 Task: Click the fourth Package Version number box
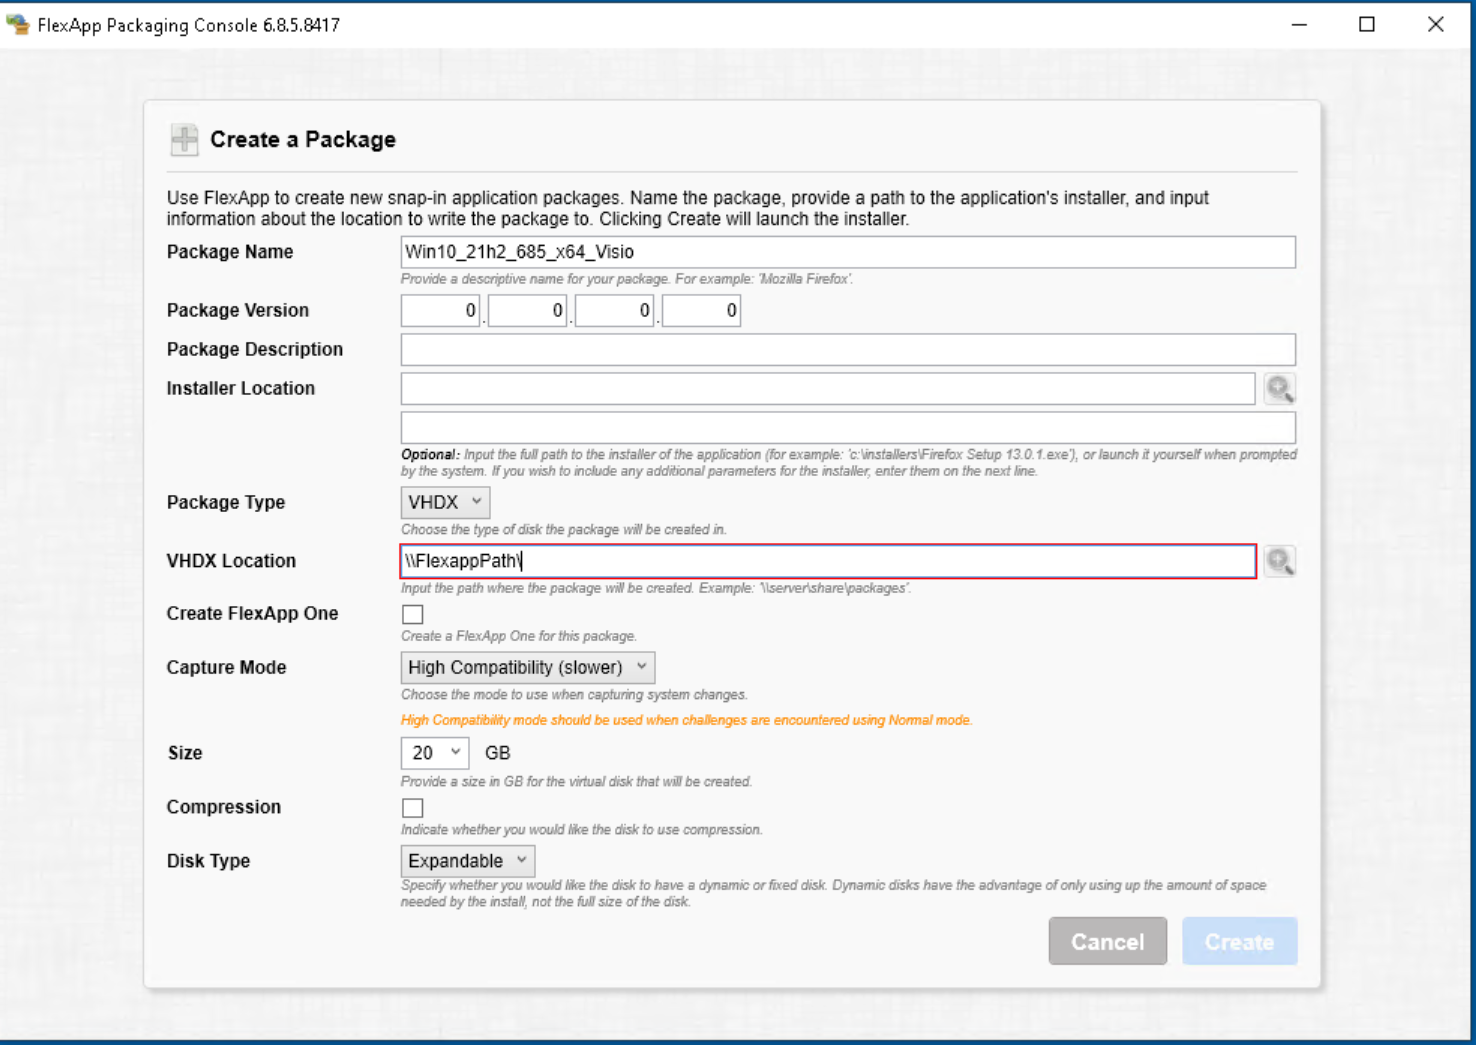[701, 311]
